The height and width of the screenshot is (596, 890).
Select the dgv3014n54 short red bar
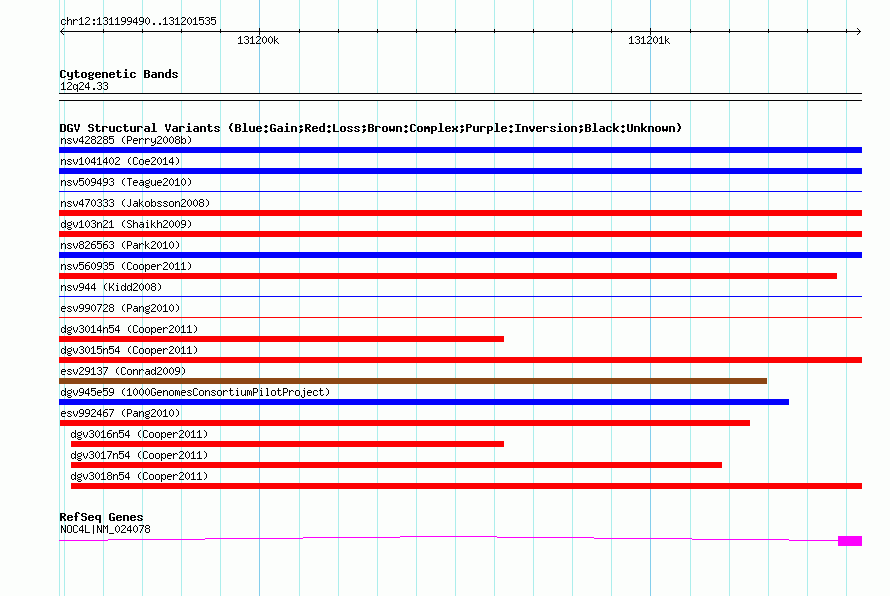[282, 339]
